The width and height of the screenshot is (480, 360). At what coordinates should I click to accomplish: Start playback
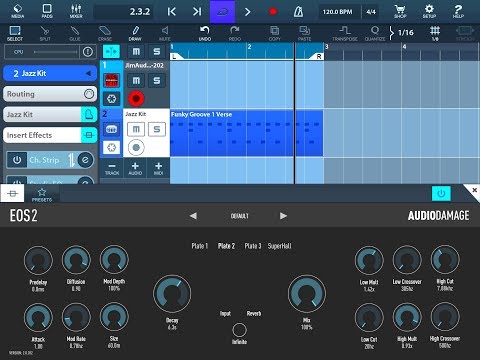(x=247, y=12)
